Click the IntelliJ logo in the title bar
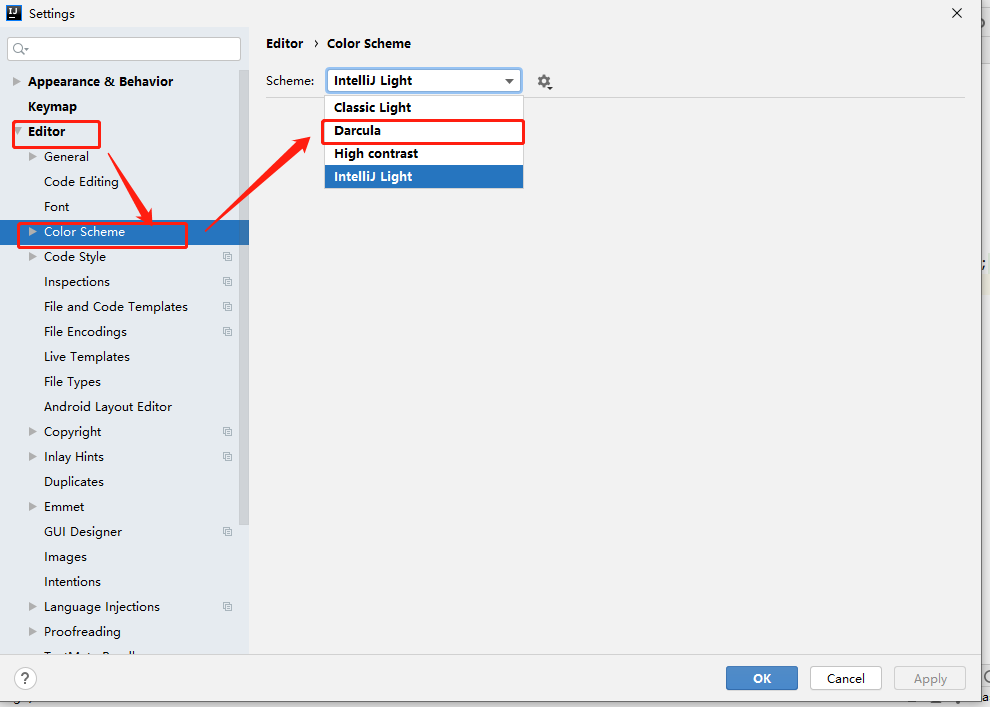 [14, 13]
